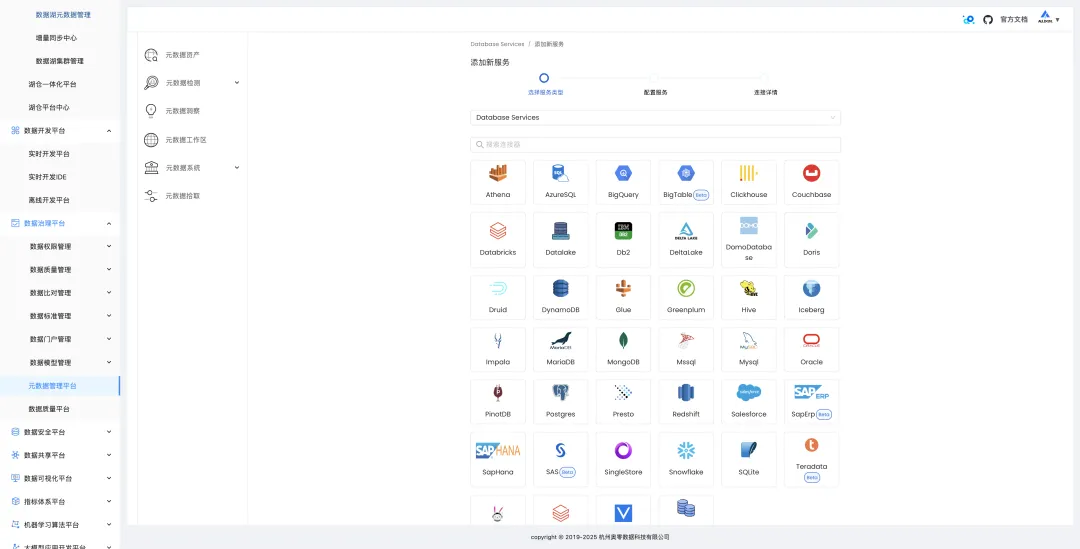Pick the BigQuery connector
The width and height of the screenshot is (1080, 549).
click(x=623, y=183)
